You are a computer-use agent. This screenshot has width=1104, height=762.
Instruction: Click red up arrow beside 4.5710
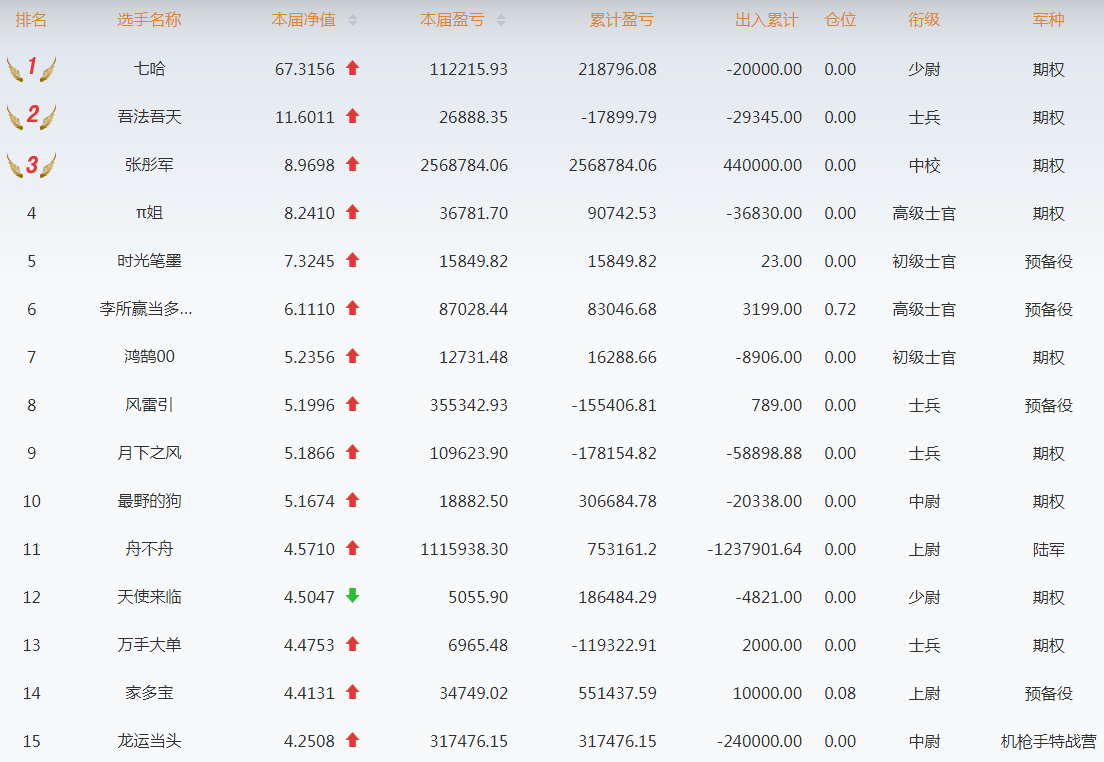coord(353,548)
